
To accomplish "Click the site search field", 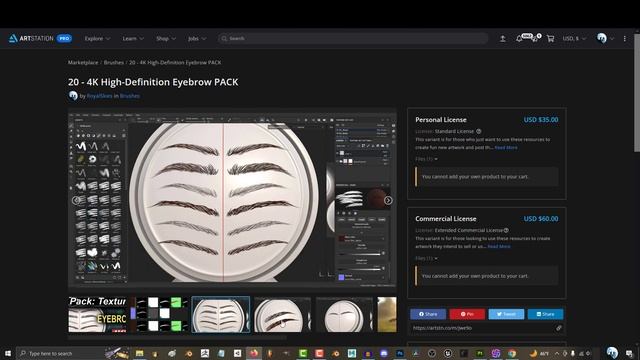I will 353,38.
